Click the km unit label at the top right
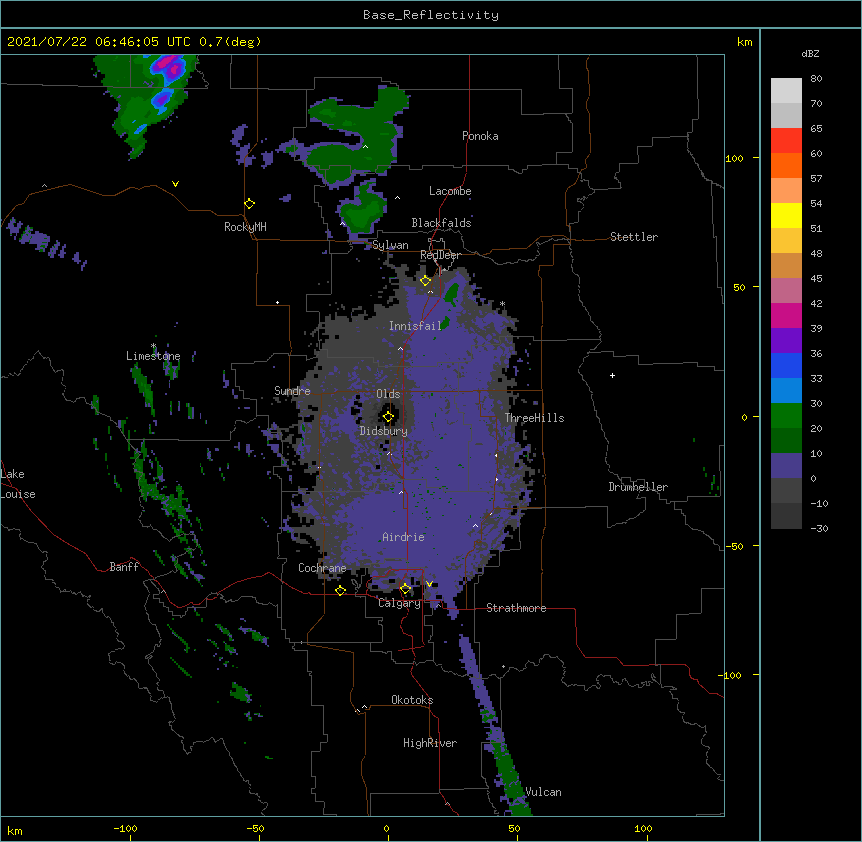The image size is (862, 842). point(744,42)
